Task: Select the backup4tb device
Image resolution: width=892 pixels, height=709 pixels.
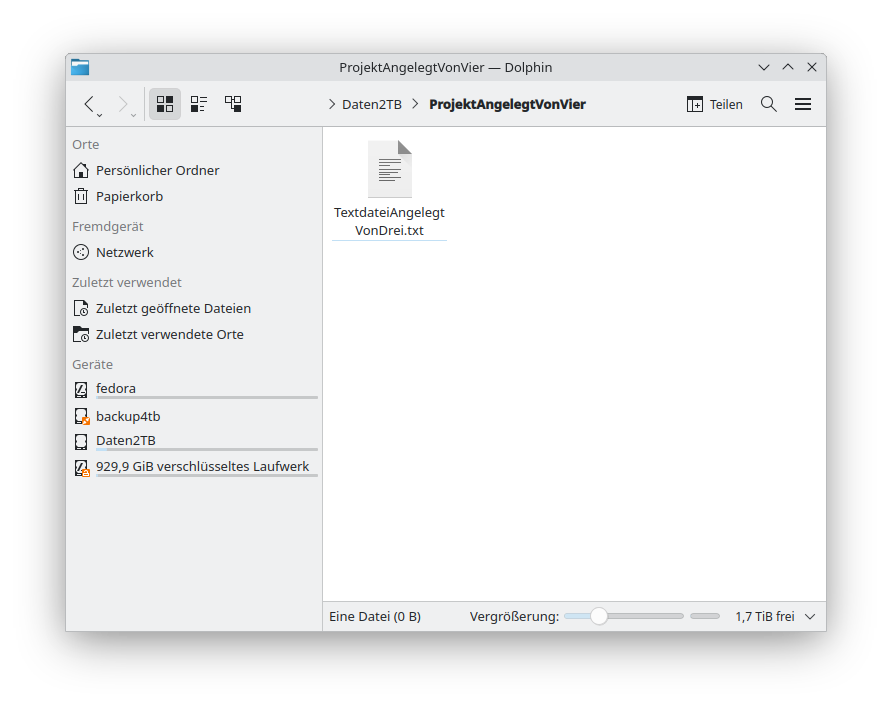Action: (194, 417)
